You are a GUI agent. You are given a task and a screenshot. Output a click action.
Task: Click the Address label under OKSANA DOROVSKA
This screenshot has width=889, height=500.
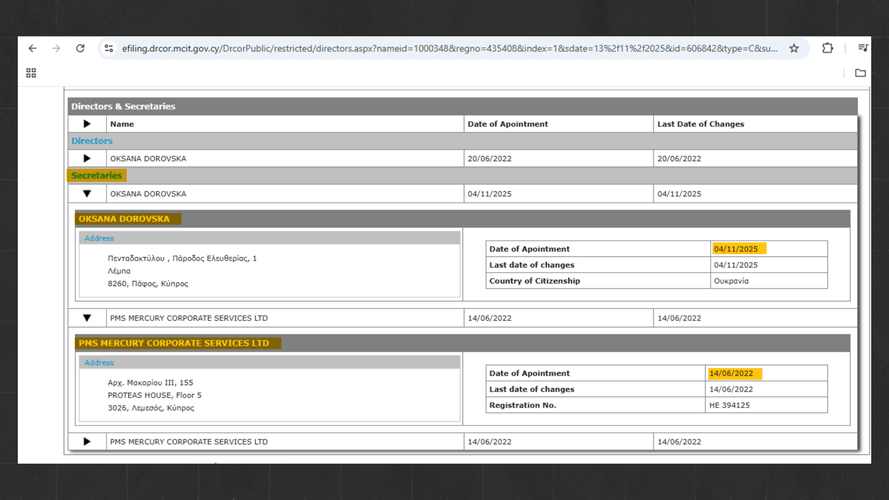99,238
